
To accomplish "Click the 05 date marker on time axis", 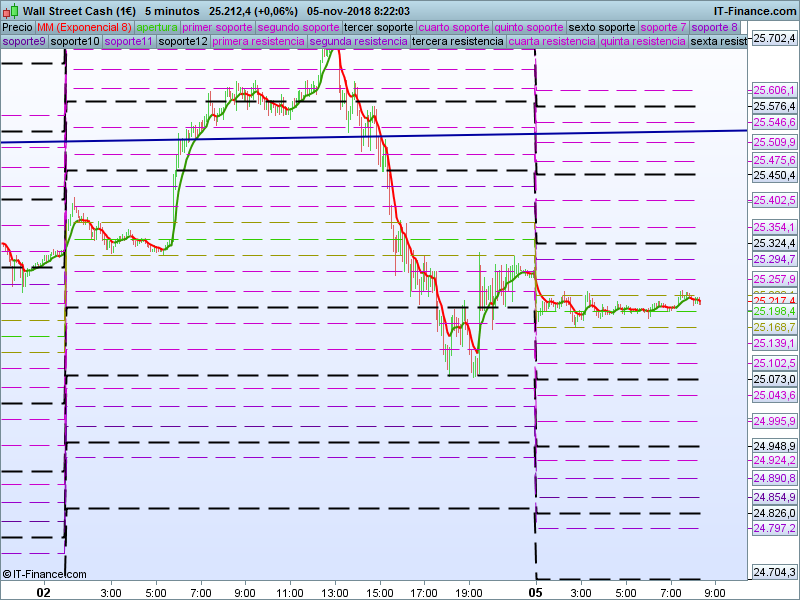I will point(537,592).
